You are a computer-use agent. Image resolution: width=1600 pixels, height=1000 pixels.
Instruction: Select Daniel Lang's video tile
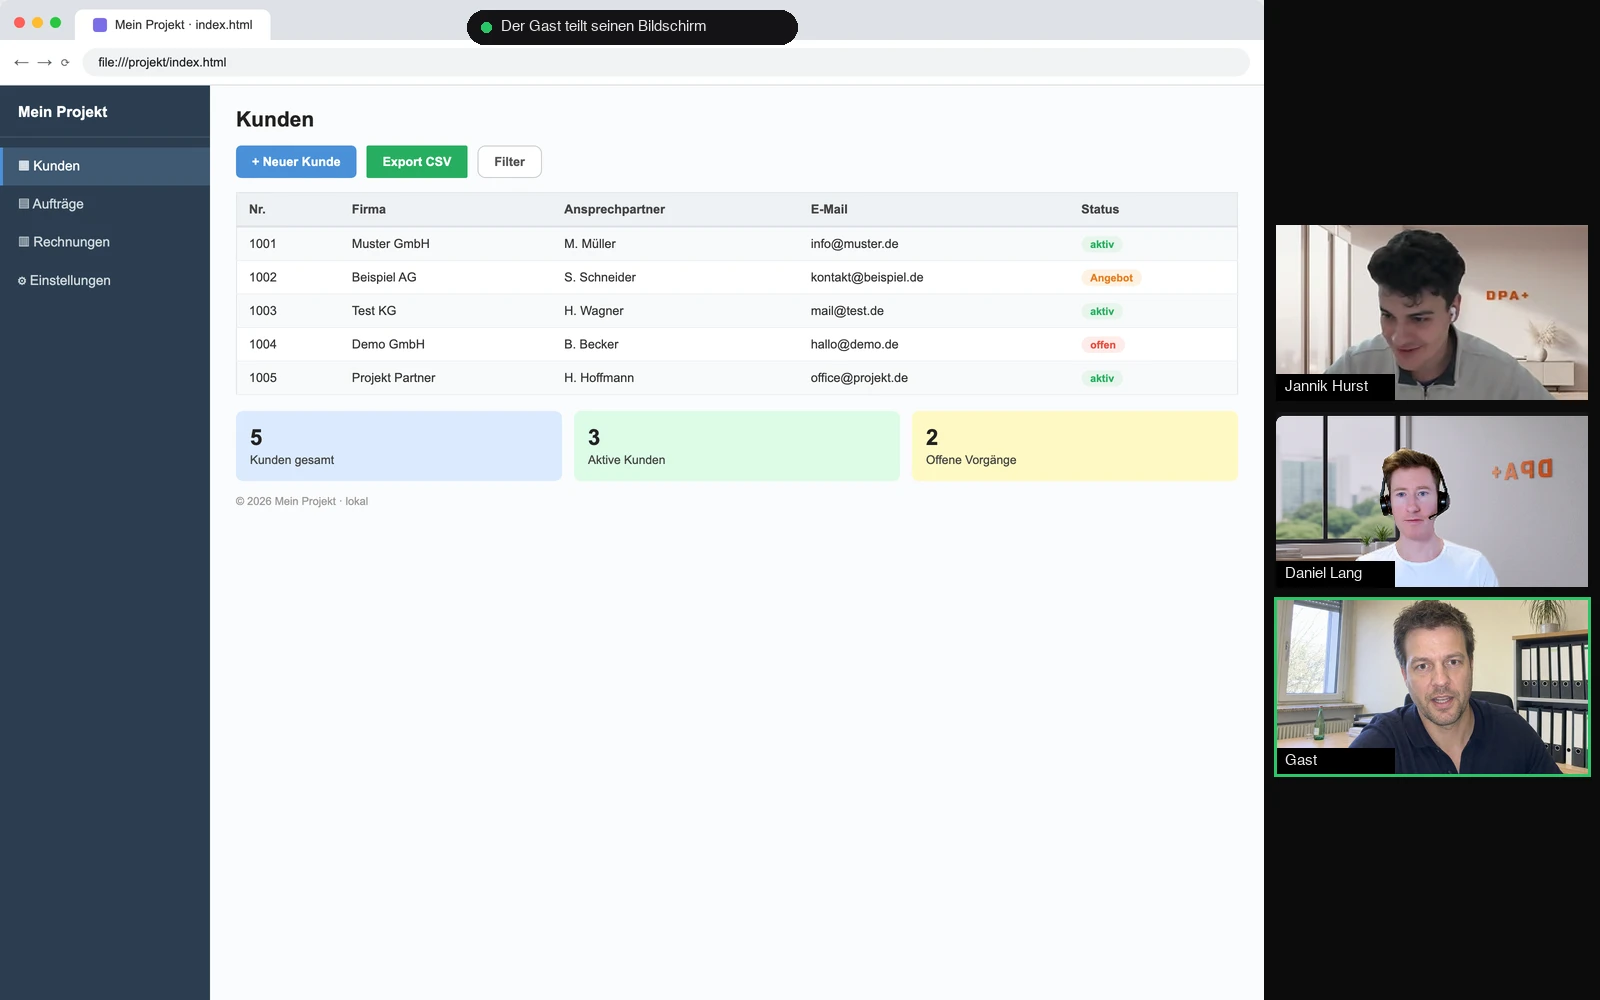(x=1432, y=501)
